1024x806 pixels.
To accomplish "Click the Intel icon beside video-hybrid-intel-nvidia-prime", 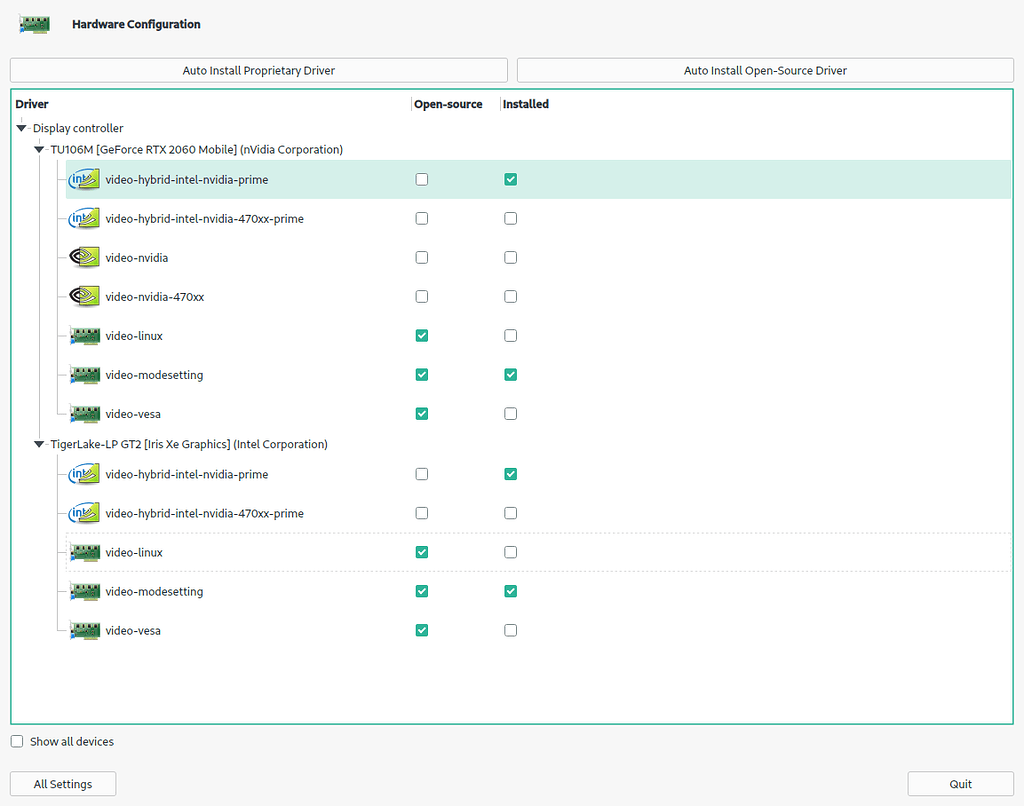I will pyautogui.click(x=84, y=179).
